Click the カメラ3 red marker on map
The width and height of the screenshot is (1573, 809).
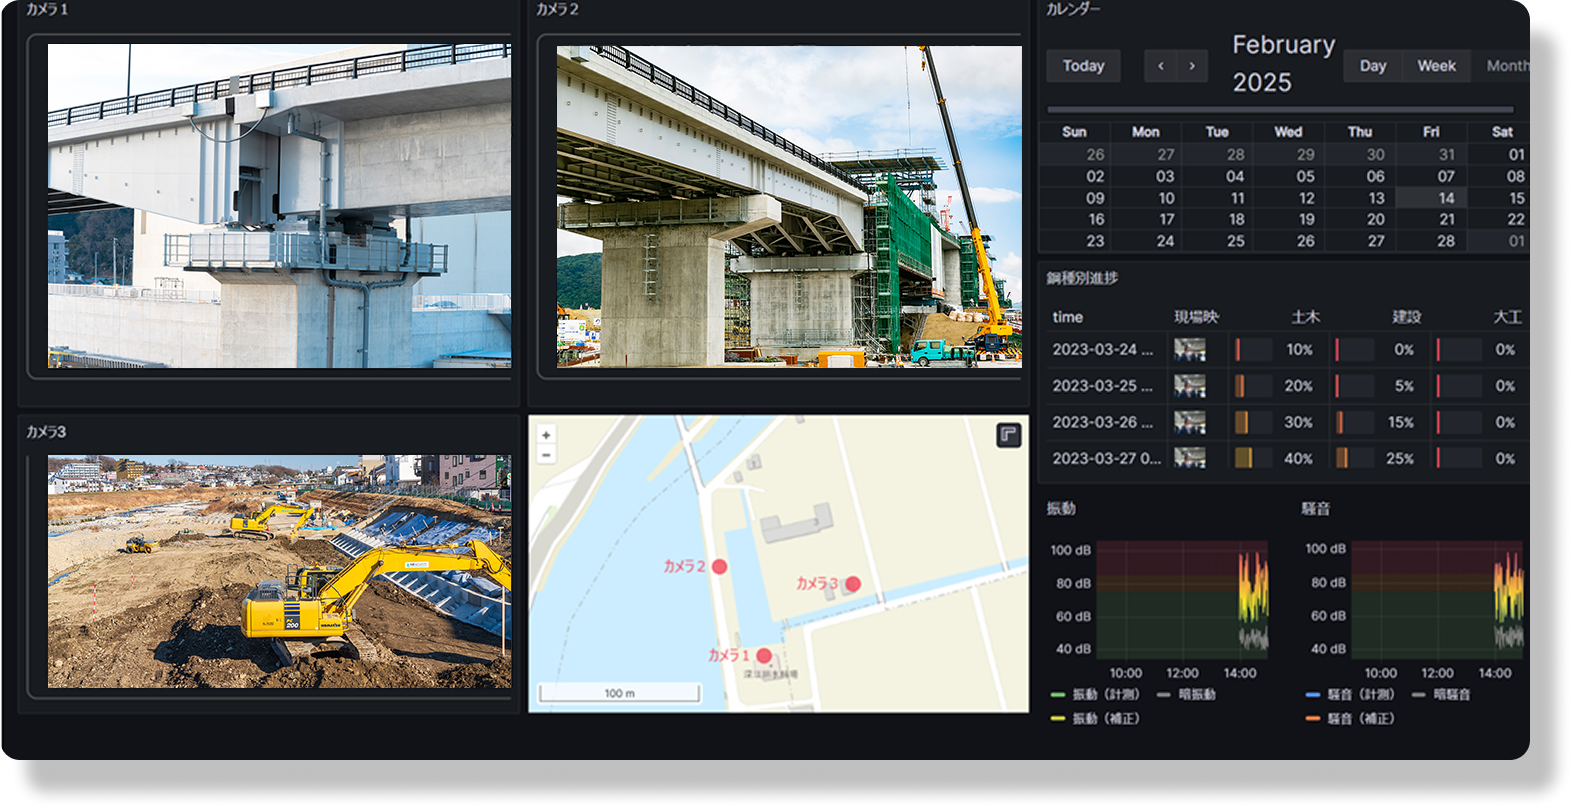(x=852, y=584)
